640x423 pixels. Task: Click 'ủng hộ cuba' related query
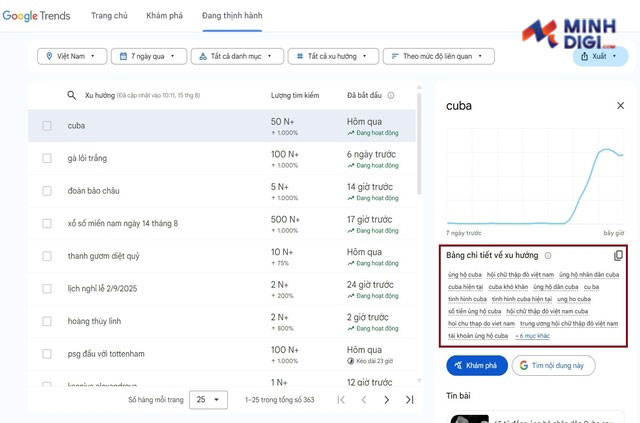[465, 275]
